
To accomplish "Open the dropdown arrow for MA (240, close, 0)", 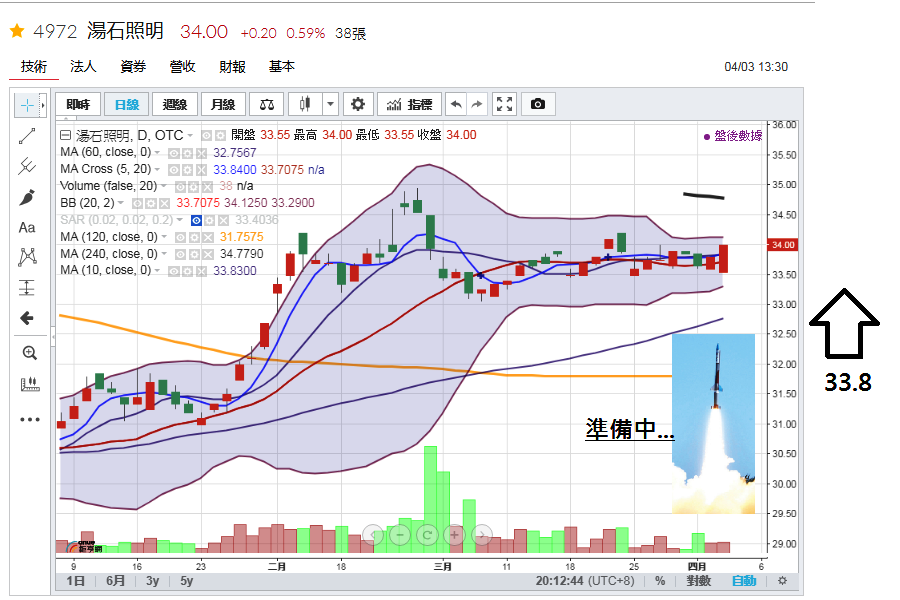I will pyautogui.click(x=164, y=254).
